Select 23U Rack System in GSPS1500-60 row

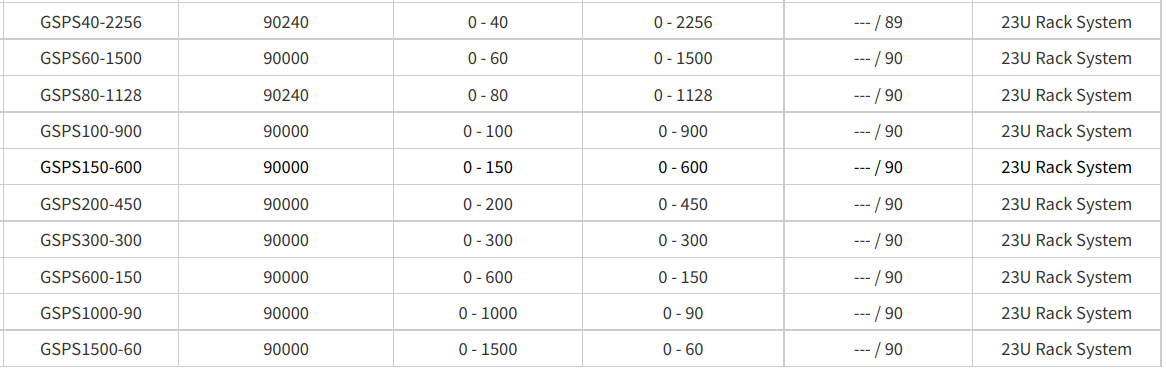pyautogui.click(x=1066, y=349)
